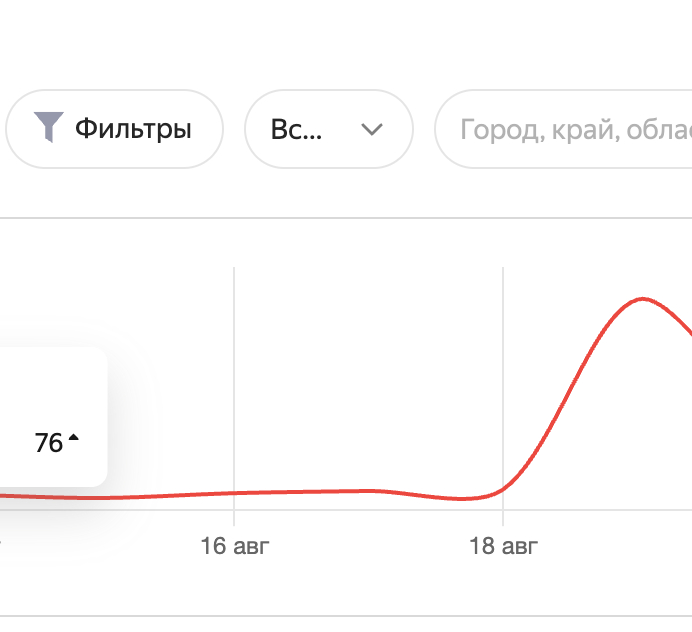Expand the Вс... dropdown
This screenshot has height=632, width=692.
pyautogui.click(x=329, y=129)
